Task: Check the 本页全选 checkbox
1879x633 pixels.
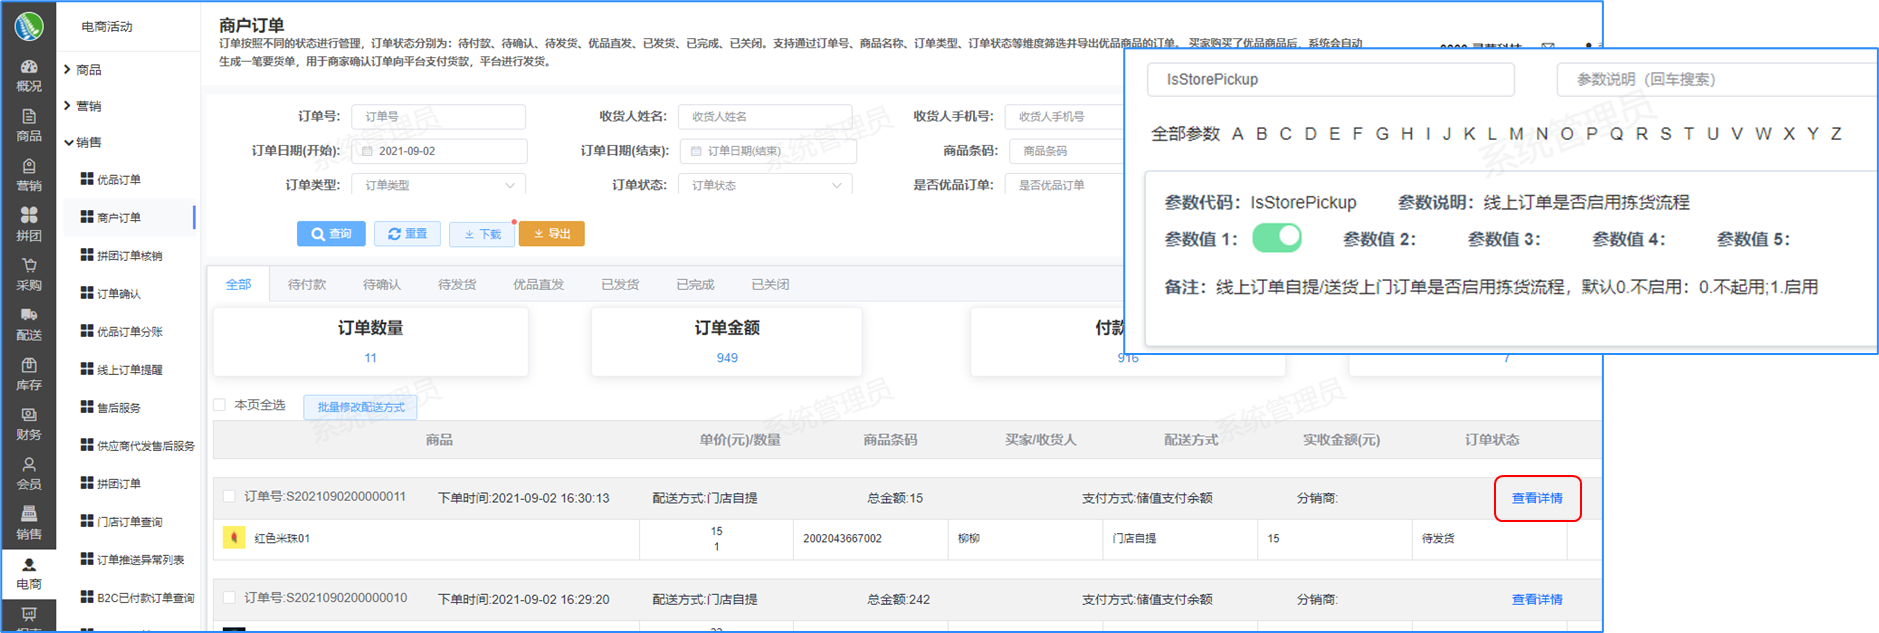Action: point(220,405)
